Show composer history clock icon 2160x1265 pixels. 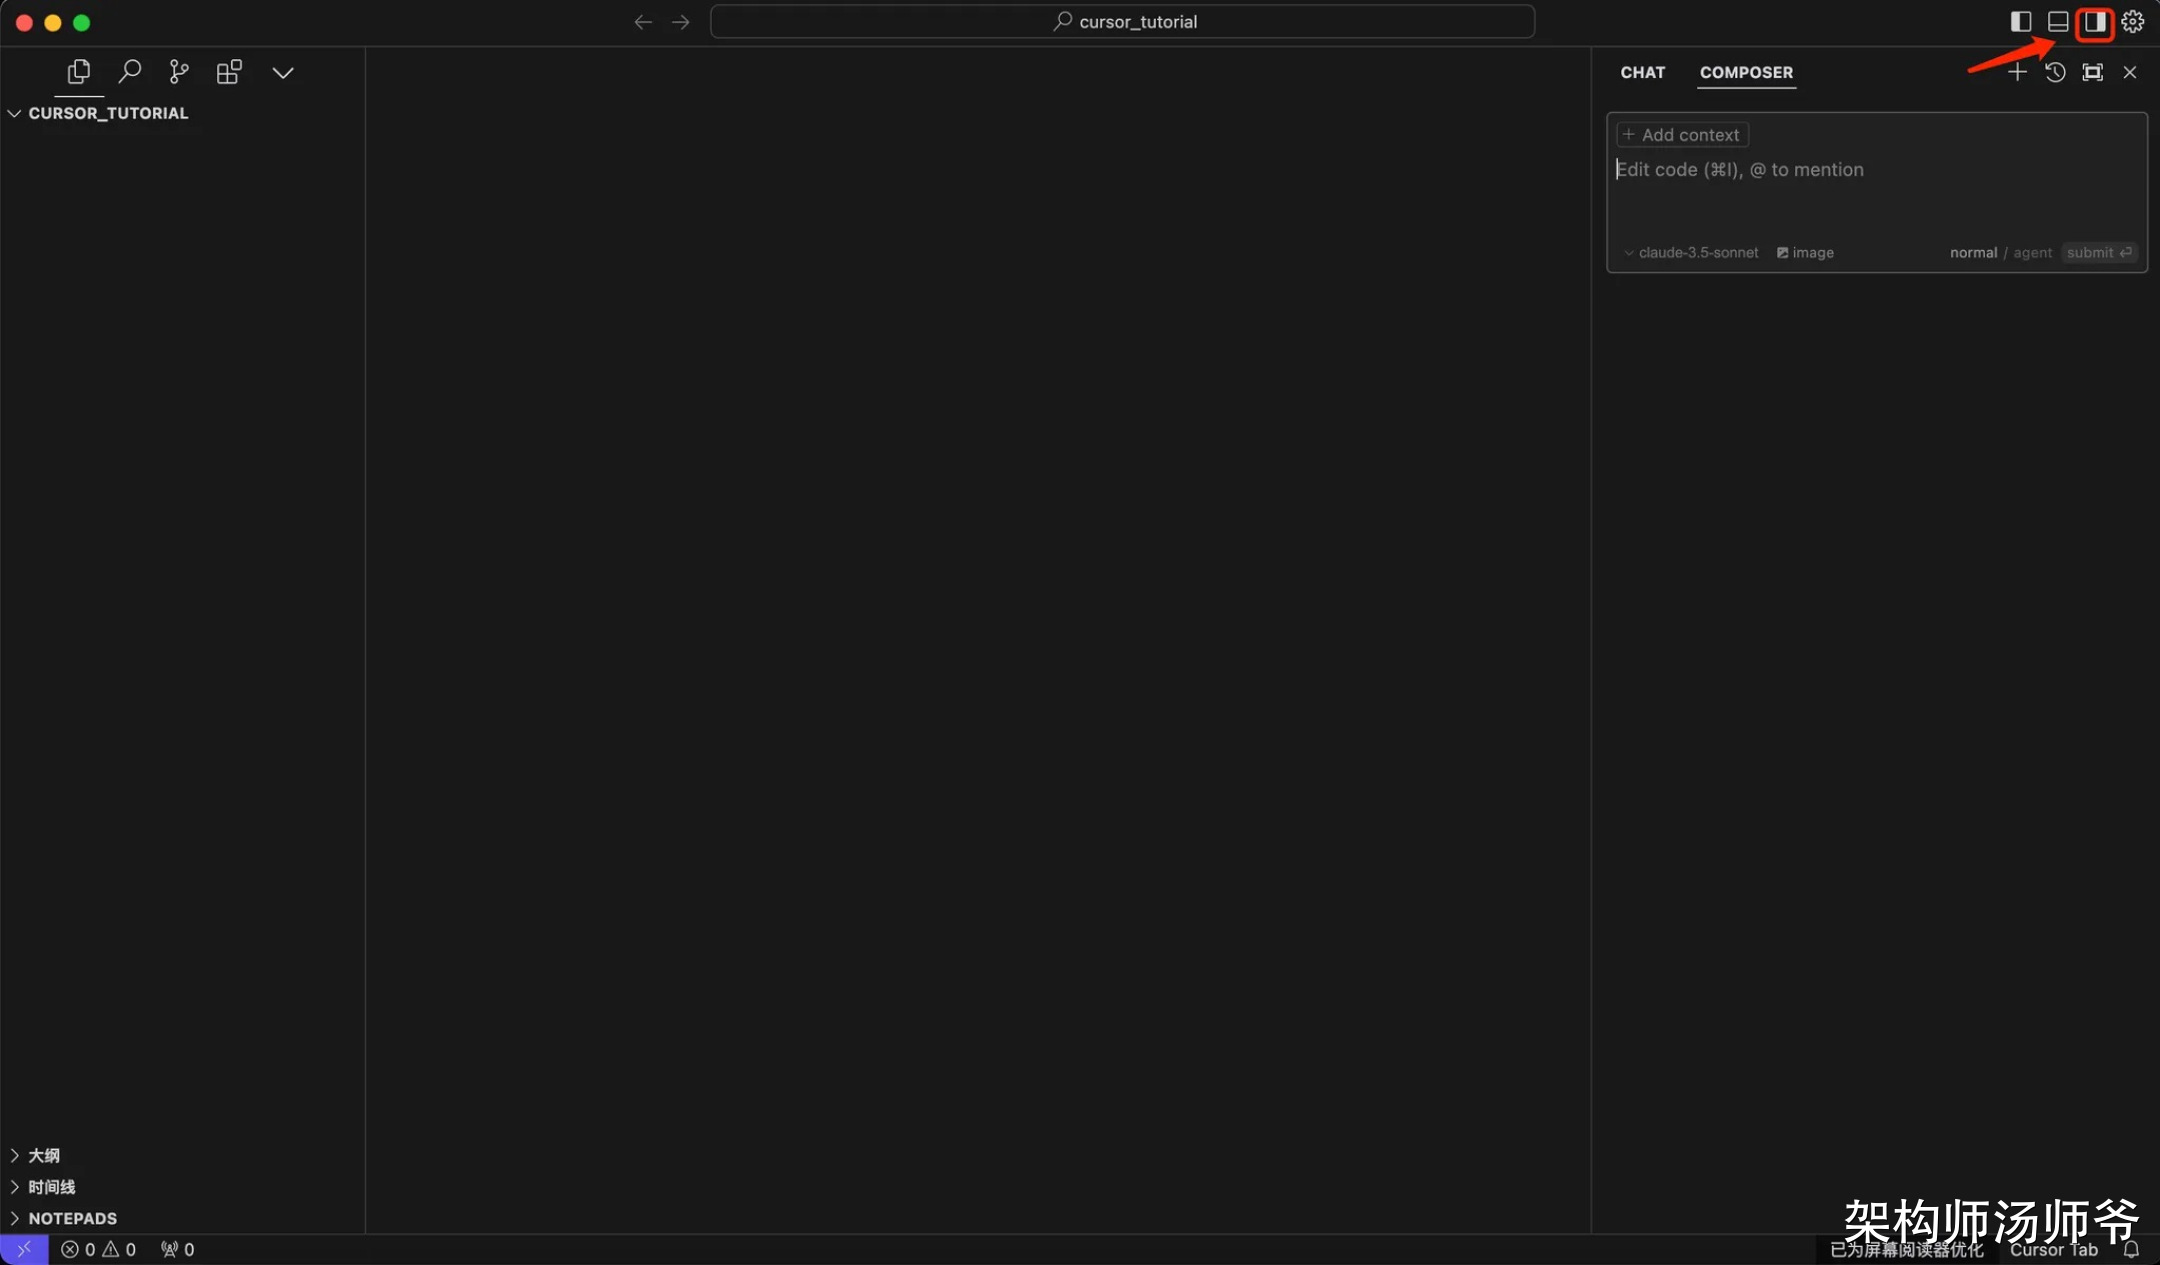point(2055,72)
